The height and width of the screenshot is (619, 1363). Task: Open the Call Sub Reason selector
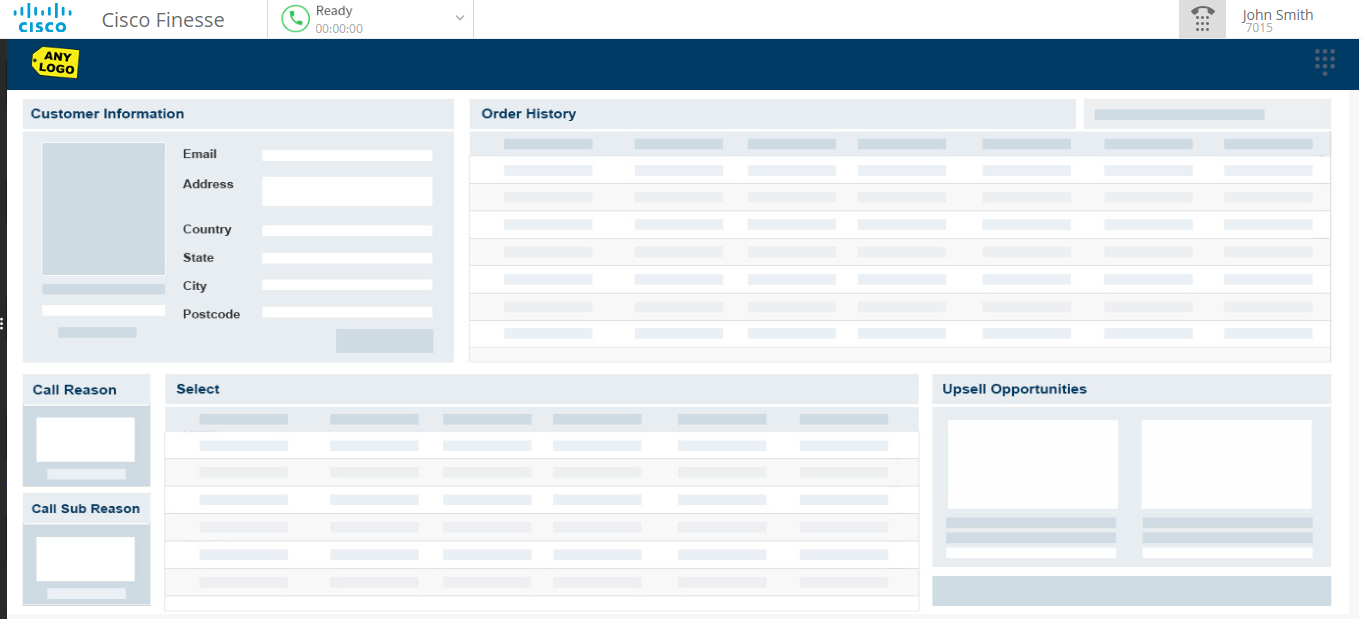[x=85, y=558]
